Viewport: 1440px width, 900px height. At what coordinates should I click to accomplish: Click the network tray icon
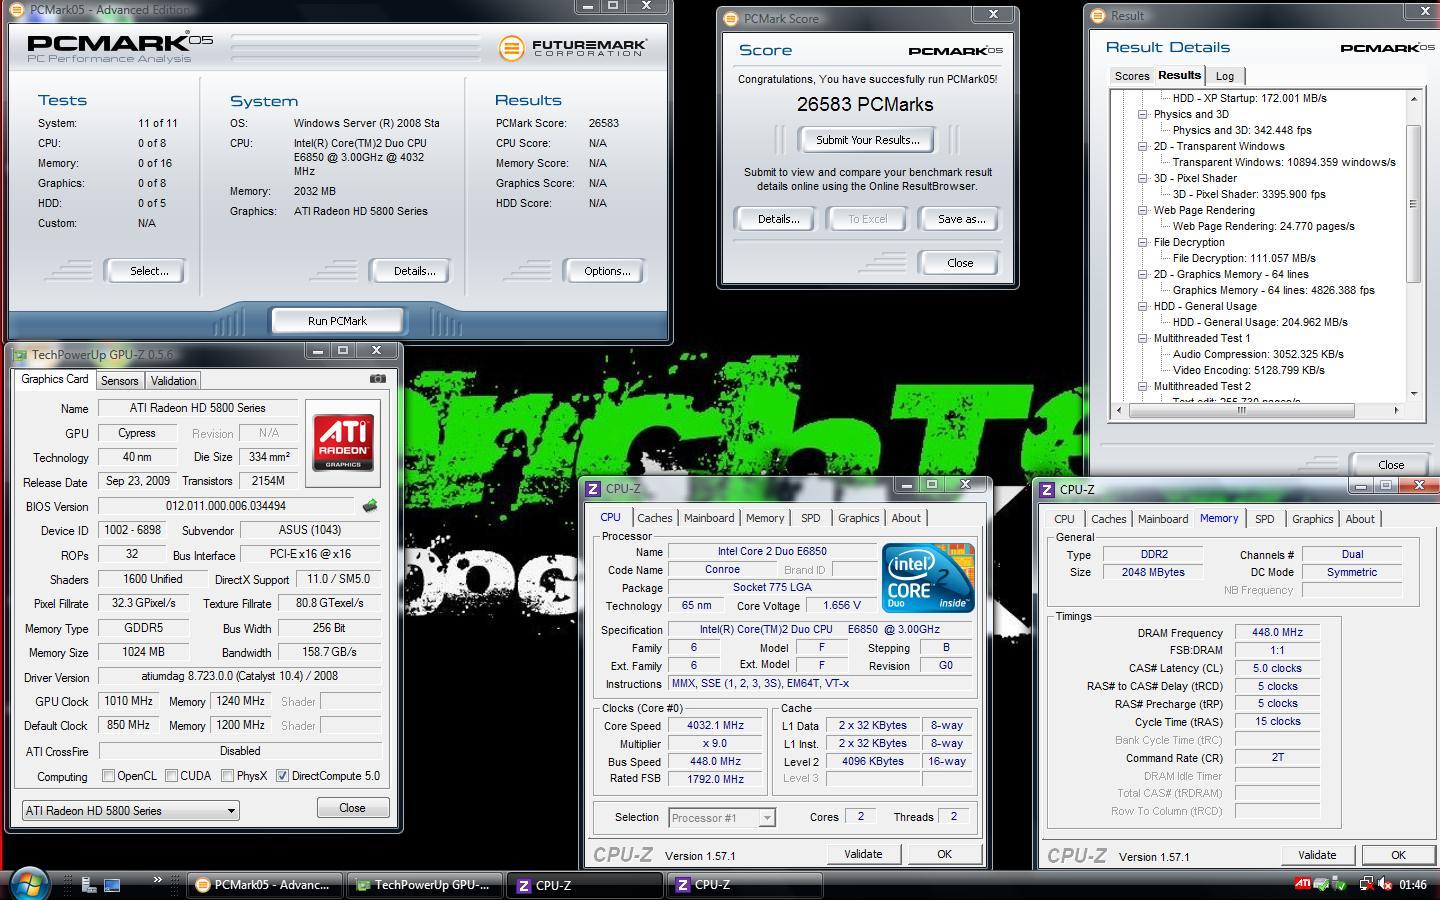point(1365,884)
